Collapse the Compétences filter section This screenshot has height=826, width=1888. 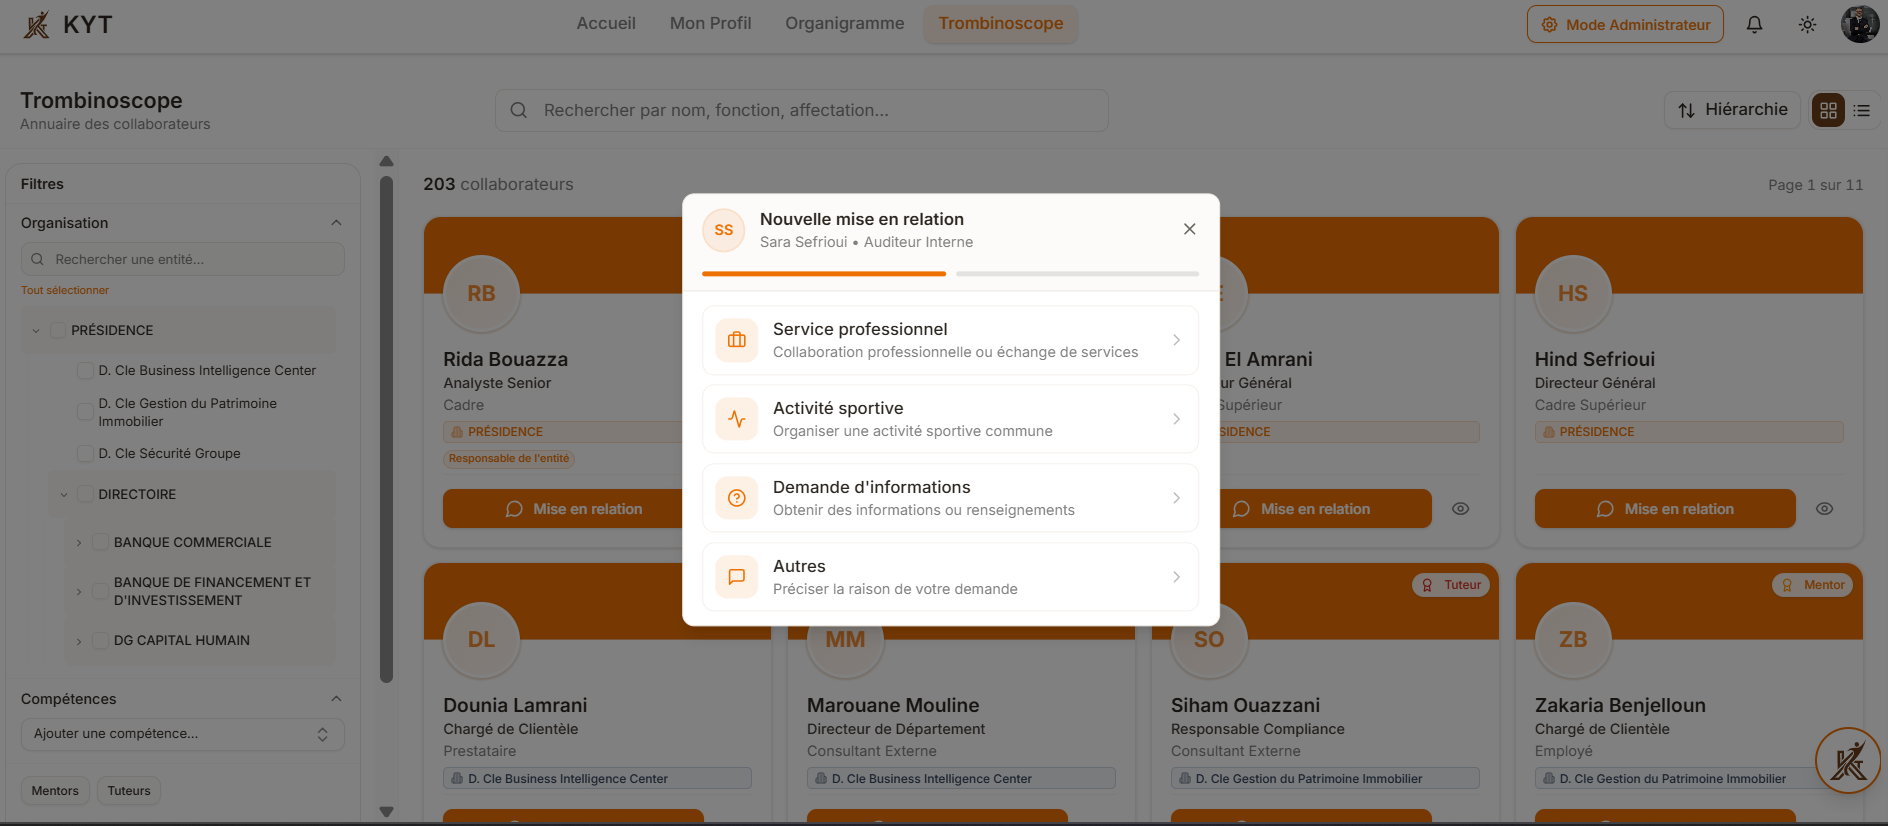coord(336,699)
